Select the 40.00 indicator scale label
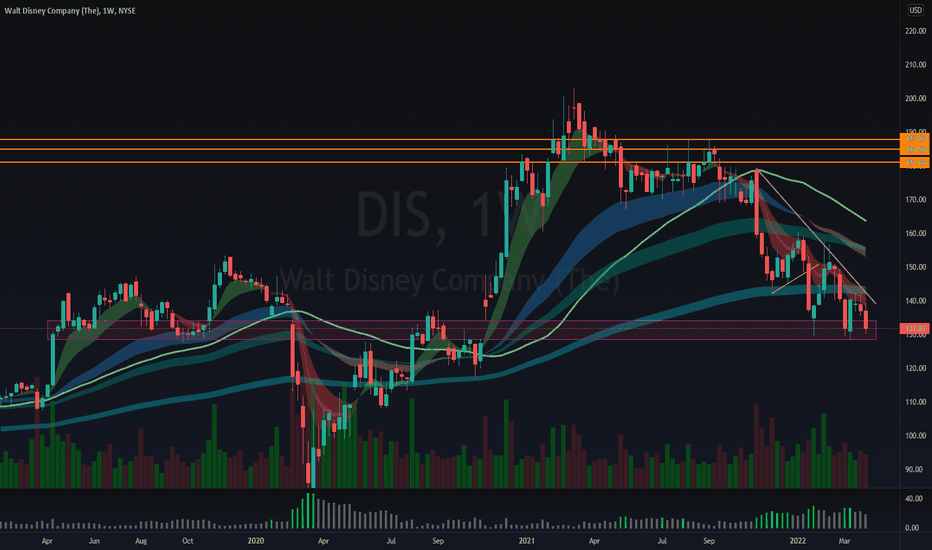932x550 pixels. [x=914, y=499]
